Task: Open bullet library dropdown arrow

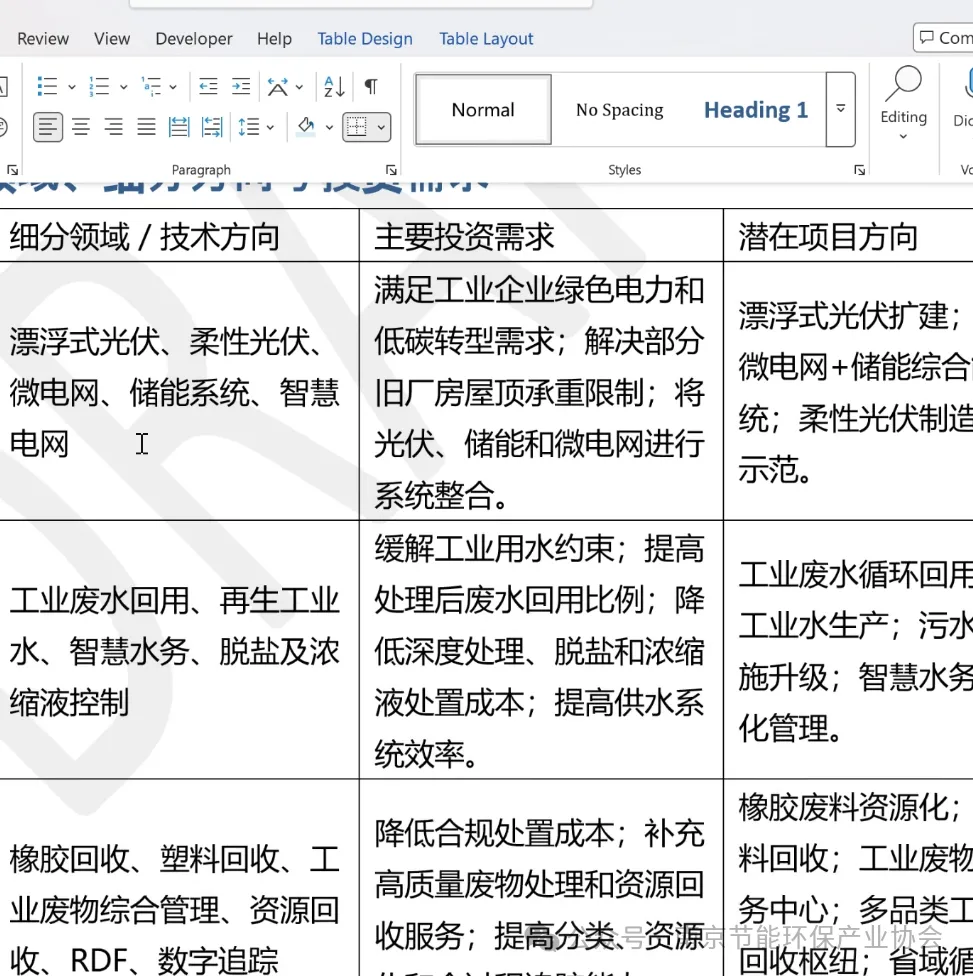Action: [x=72, y=87]
